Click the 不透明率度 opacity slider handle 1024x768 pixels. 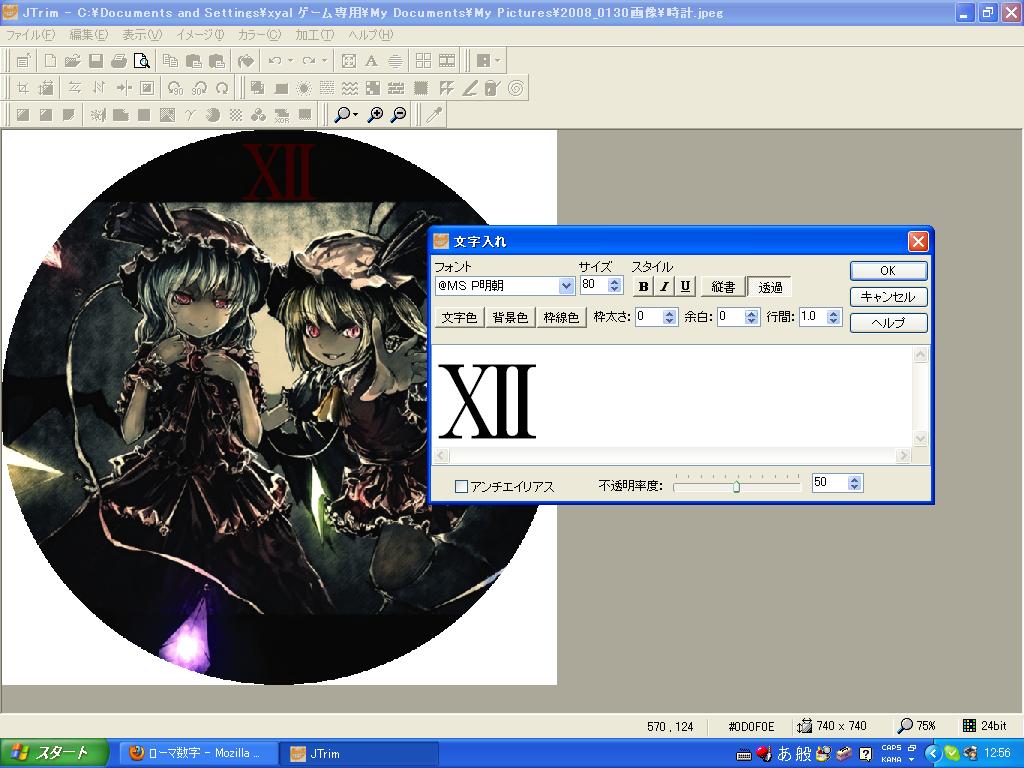(737, 487)
